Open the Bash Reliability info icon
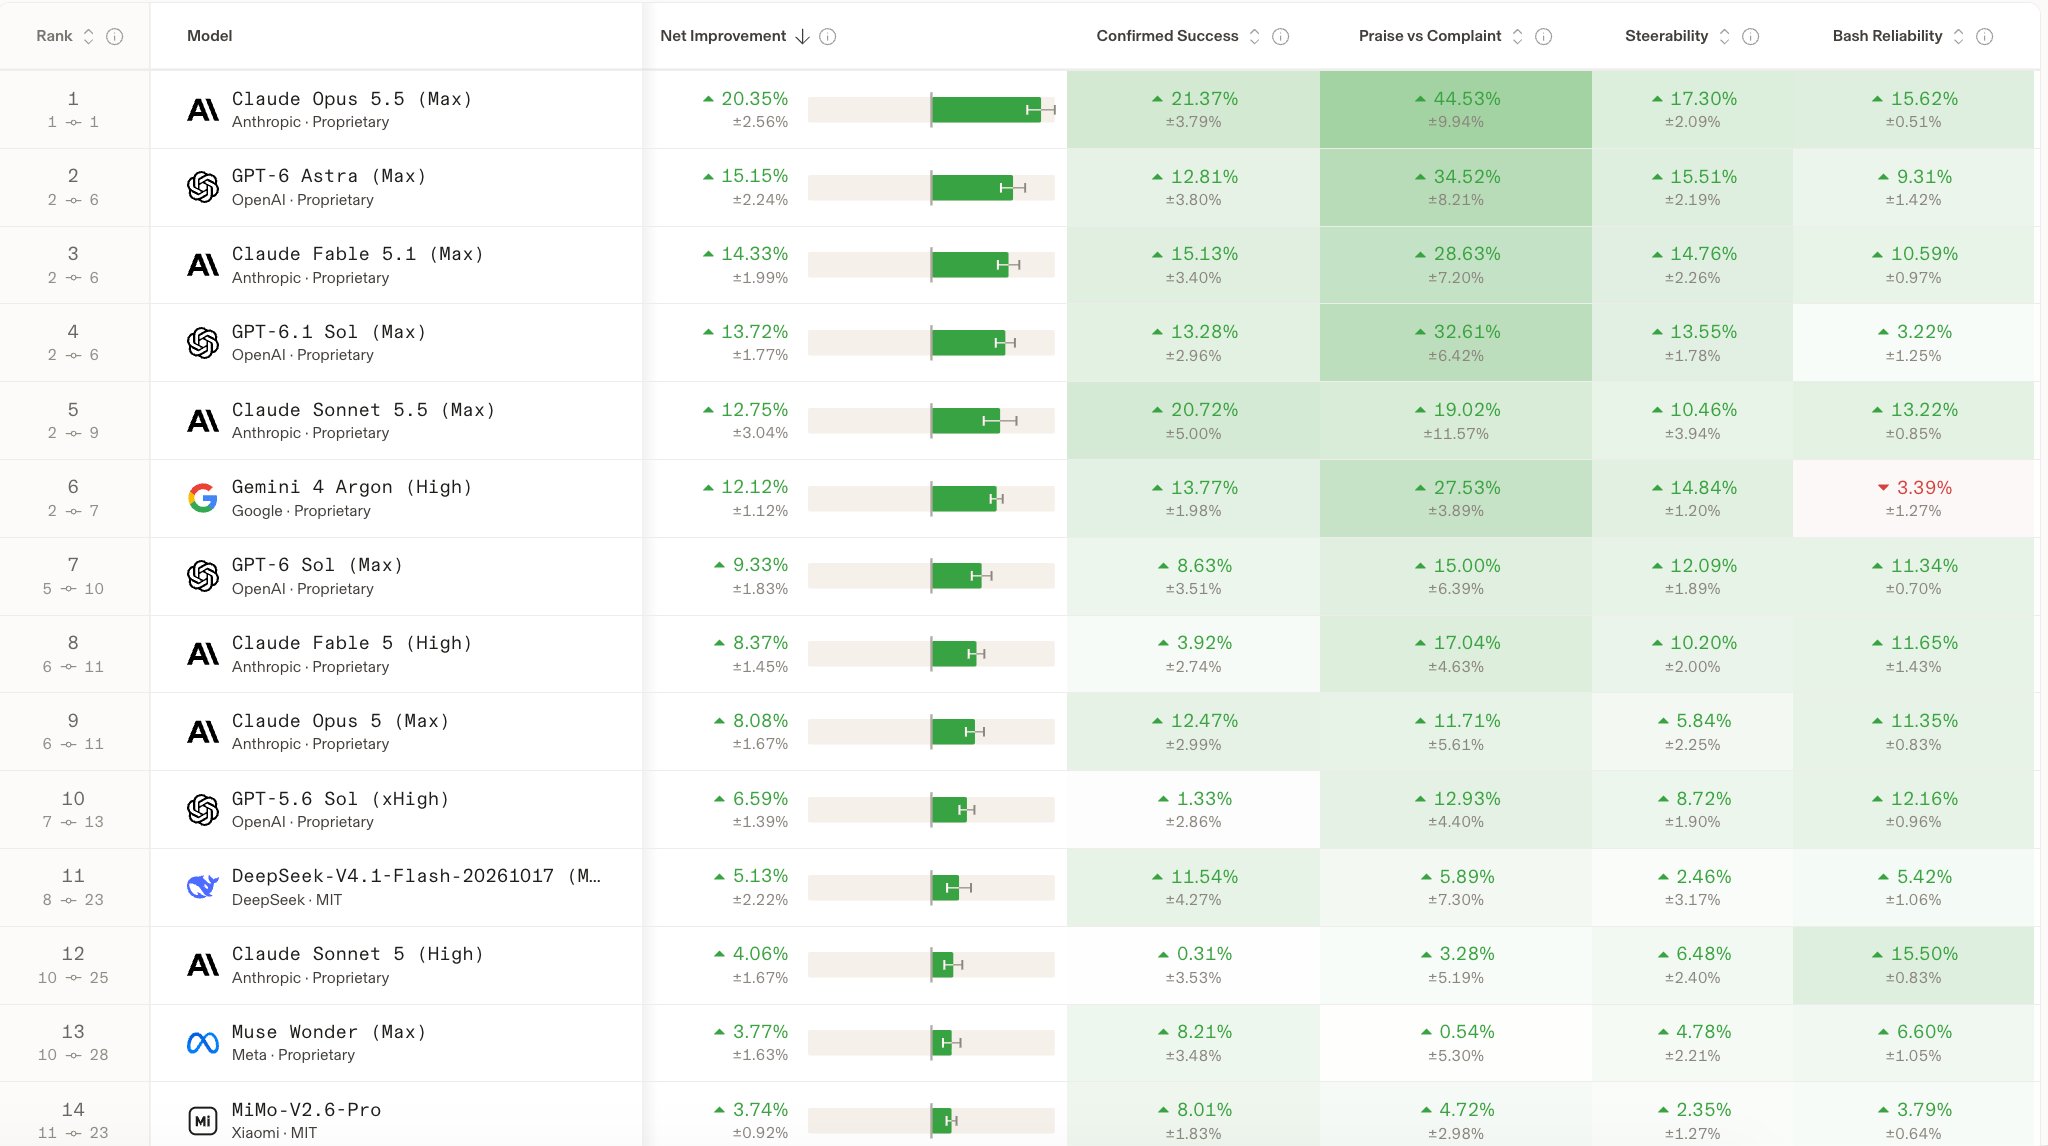Screen dimensions: 2048x1146 click(1985, 36)
